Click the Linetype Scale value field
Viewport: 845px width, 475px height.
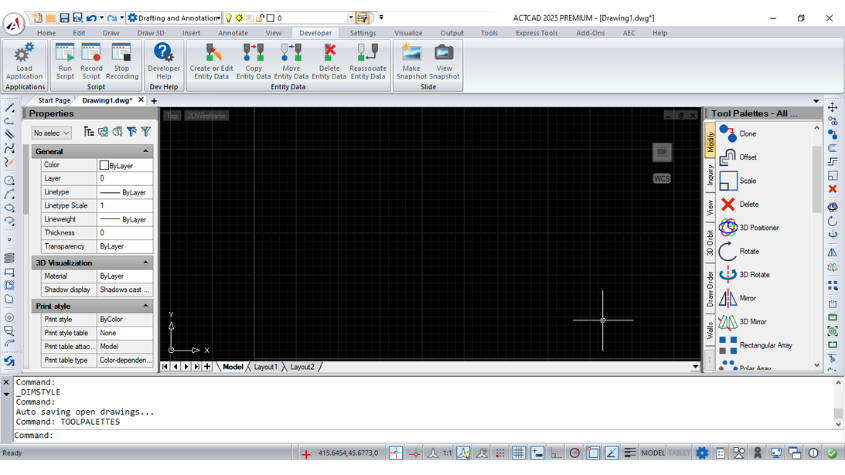tap(124, 205)
